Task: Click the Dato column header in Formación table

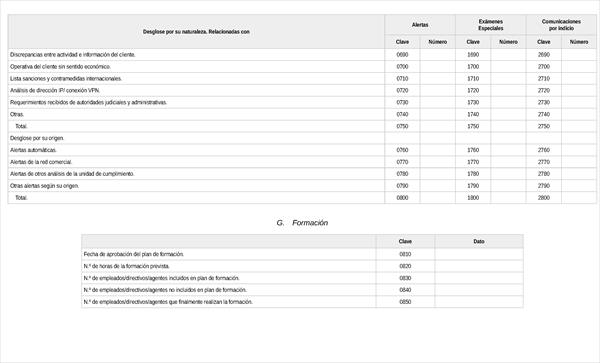Action: pyautogui.click(x=479, y=241)
